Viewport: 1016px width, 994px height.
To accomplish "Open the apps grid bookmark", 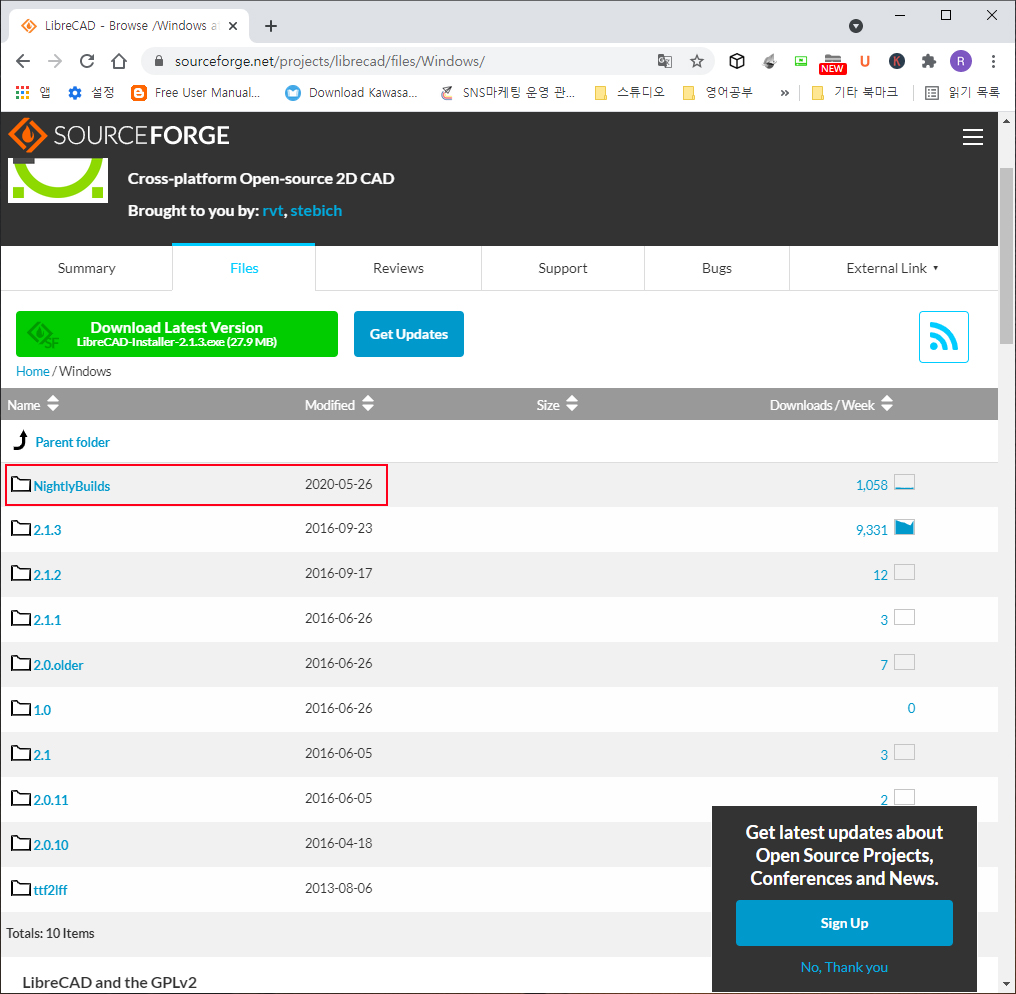I will (23, 93).
